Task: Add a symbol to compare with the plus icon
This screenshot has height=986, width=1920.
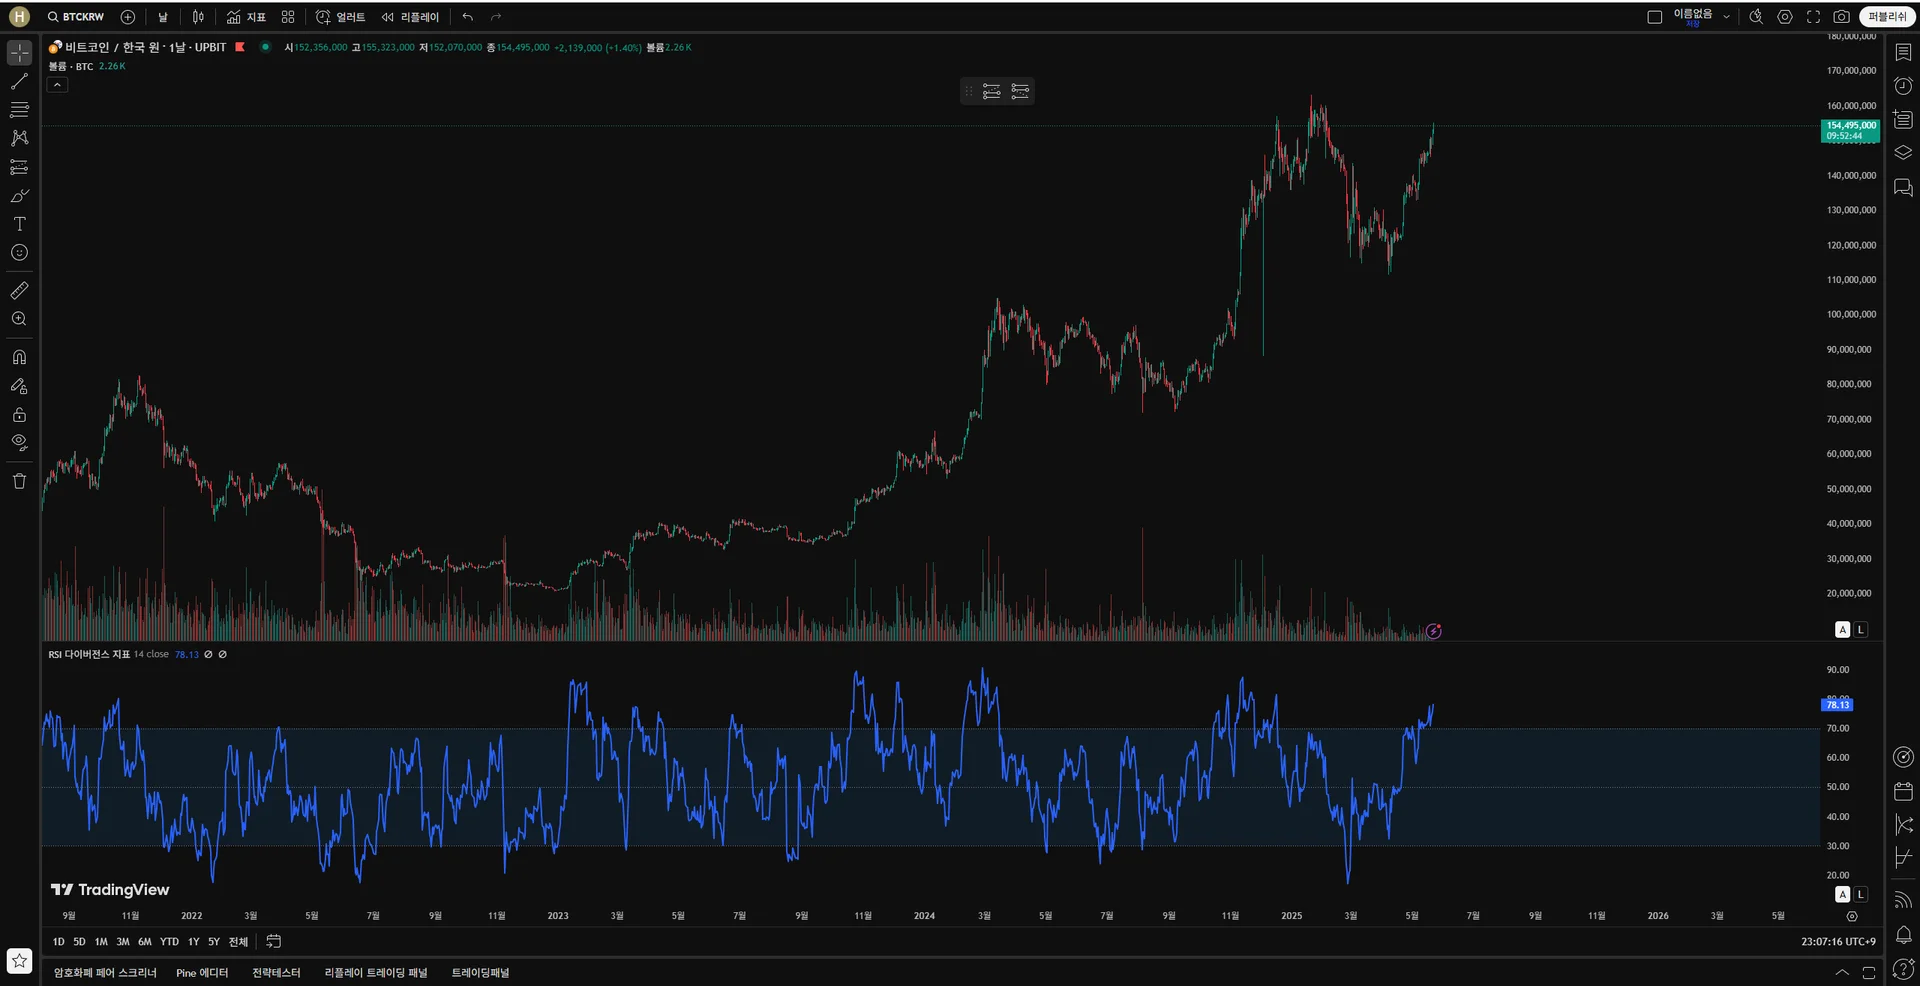Action: click(x=128, y=17)
